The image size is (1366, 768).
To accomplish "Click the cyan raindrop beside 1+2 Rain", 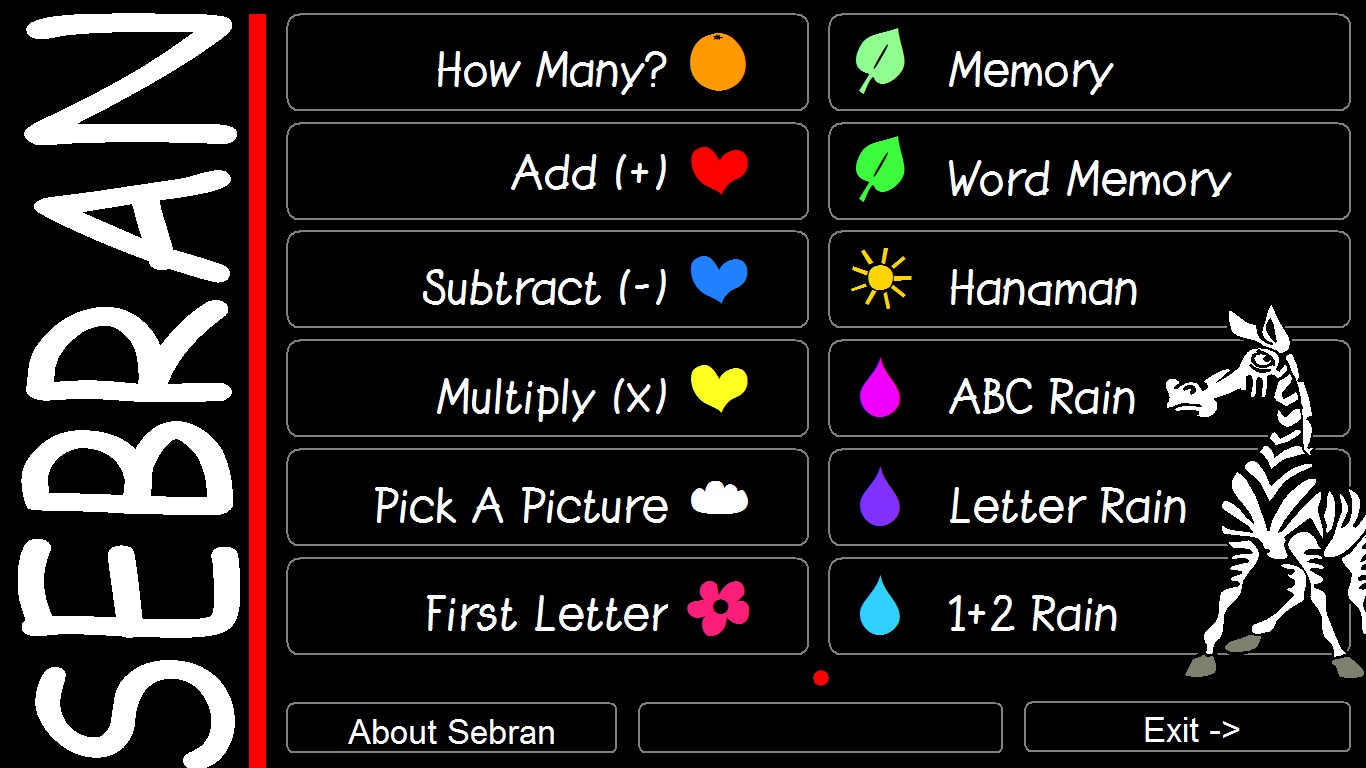I will click(x=880, y=606).
